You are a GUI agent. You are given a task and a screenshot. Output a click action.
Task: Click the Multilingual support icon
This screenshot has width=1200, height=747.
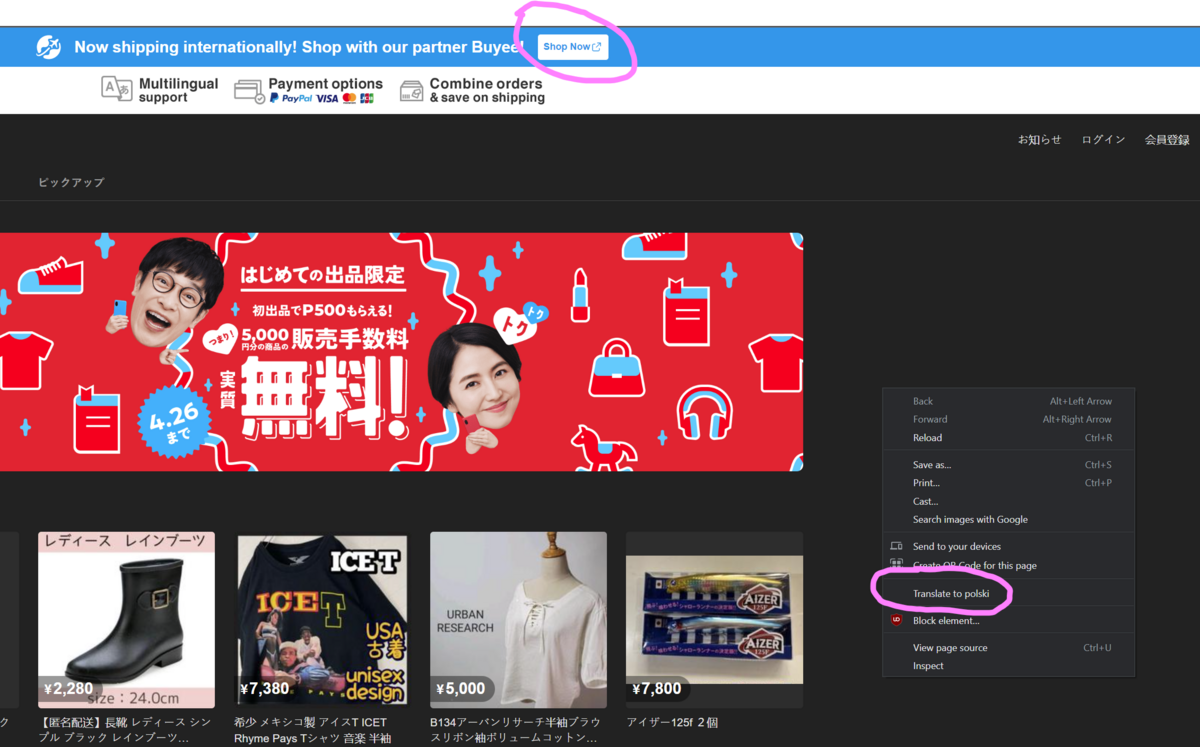pyautogui.click(x=117, y=89)
